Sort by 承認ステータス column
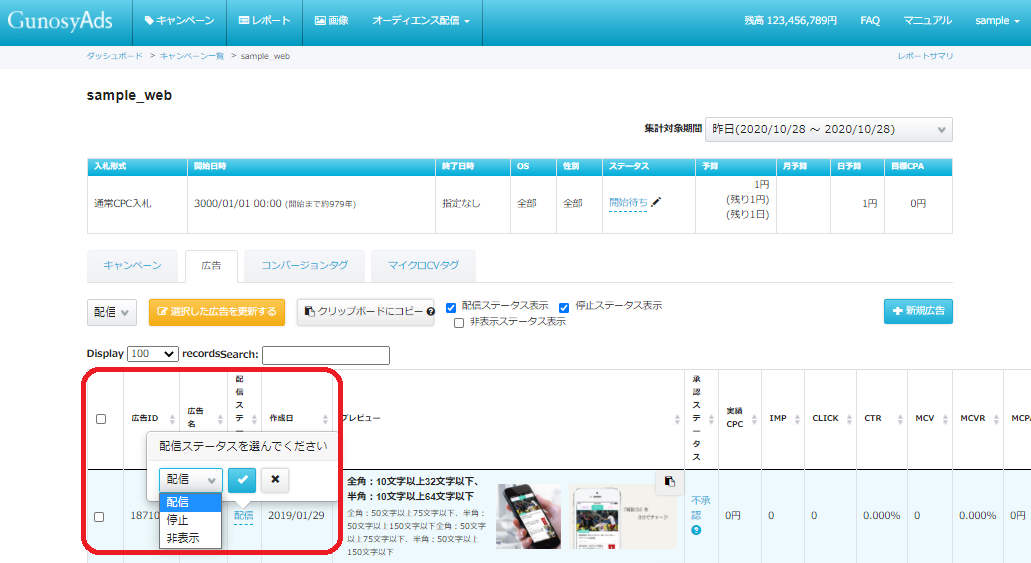 [x=701, y=418]
